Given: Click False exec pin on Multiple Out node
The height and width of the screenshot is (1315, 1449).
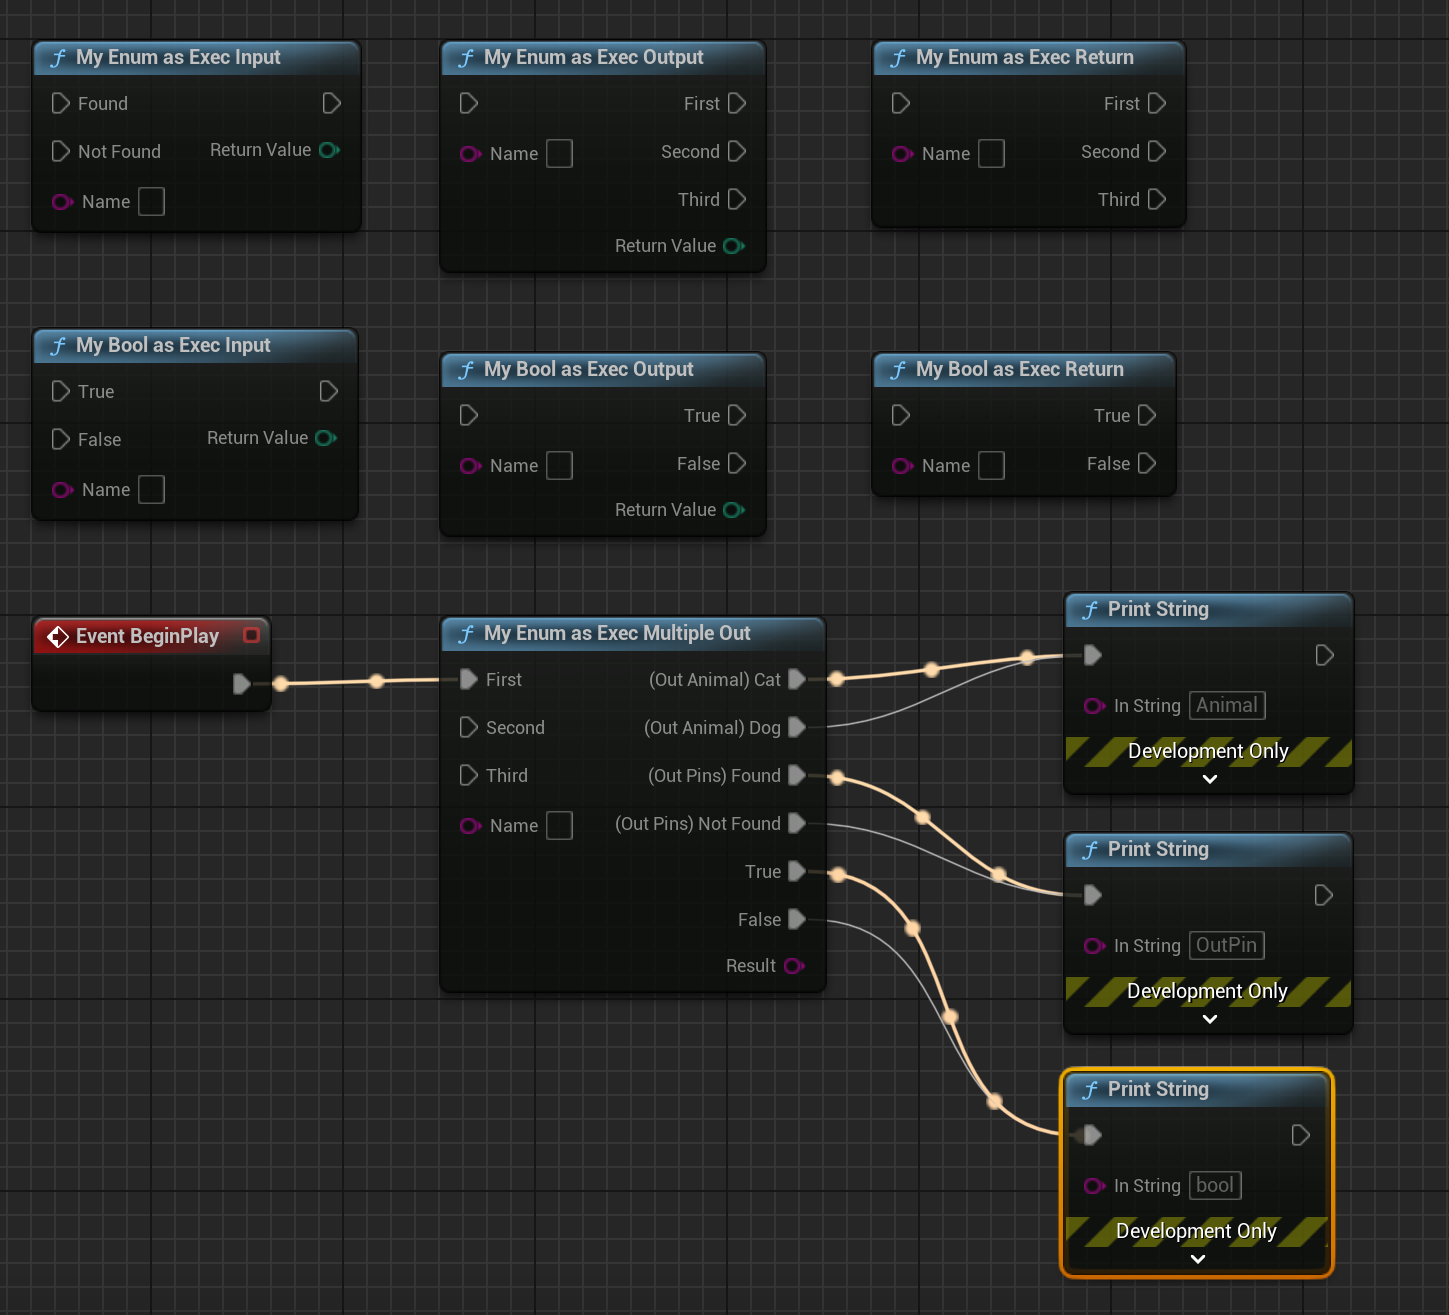Looking at the screenshot, I should point(797,919).
